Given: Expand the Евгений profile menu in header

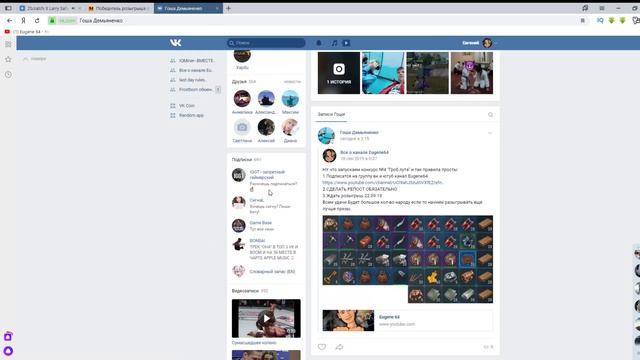Looking at the screenshot, I should 480,43.
